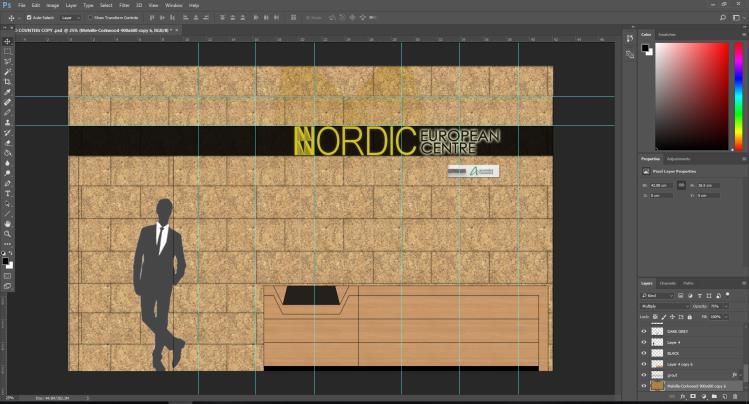The image size is (749, 404).
Task: Select the Rectangular Marquee tool
Action: pyautogui.click(x=7, y=52)
